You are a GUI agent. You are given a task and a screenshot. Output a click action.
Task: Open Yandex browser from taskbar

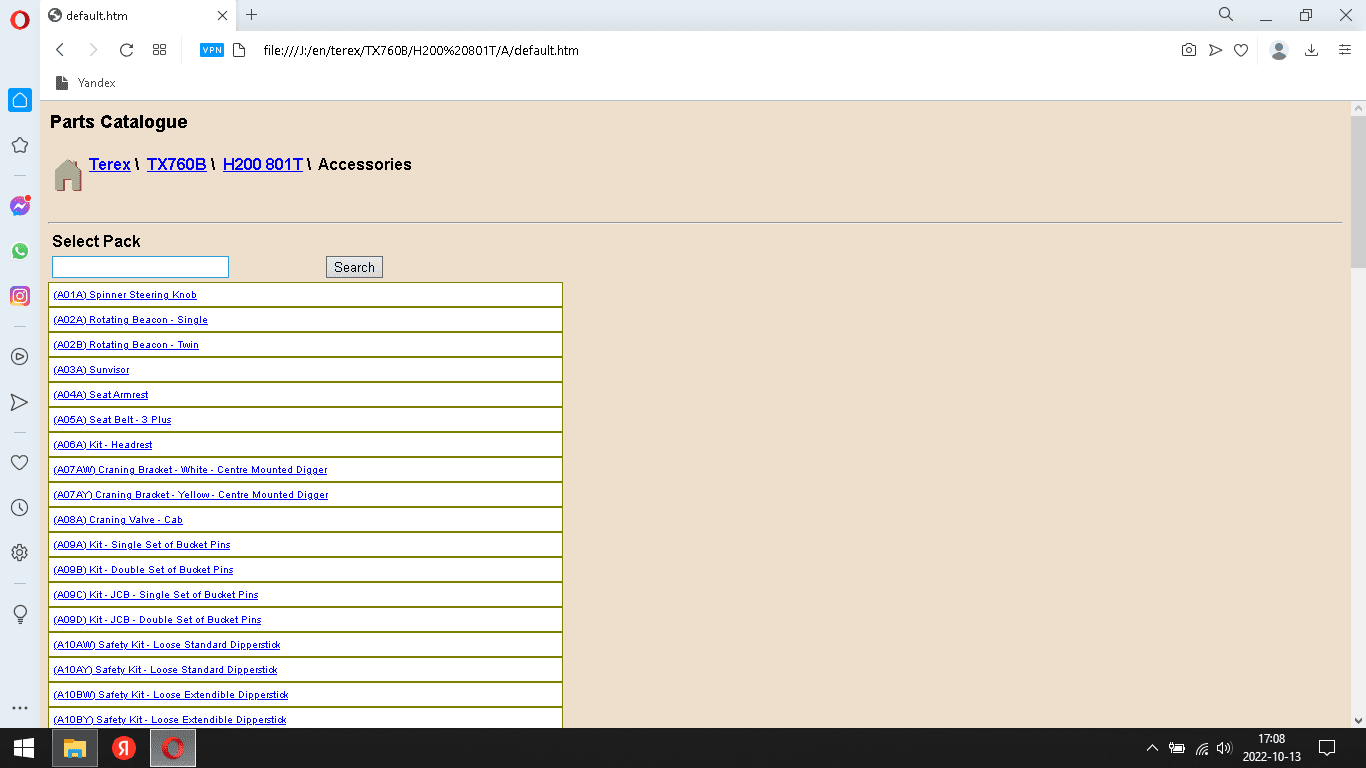[x=124, y=748]
